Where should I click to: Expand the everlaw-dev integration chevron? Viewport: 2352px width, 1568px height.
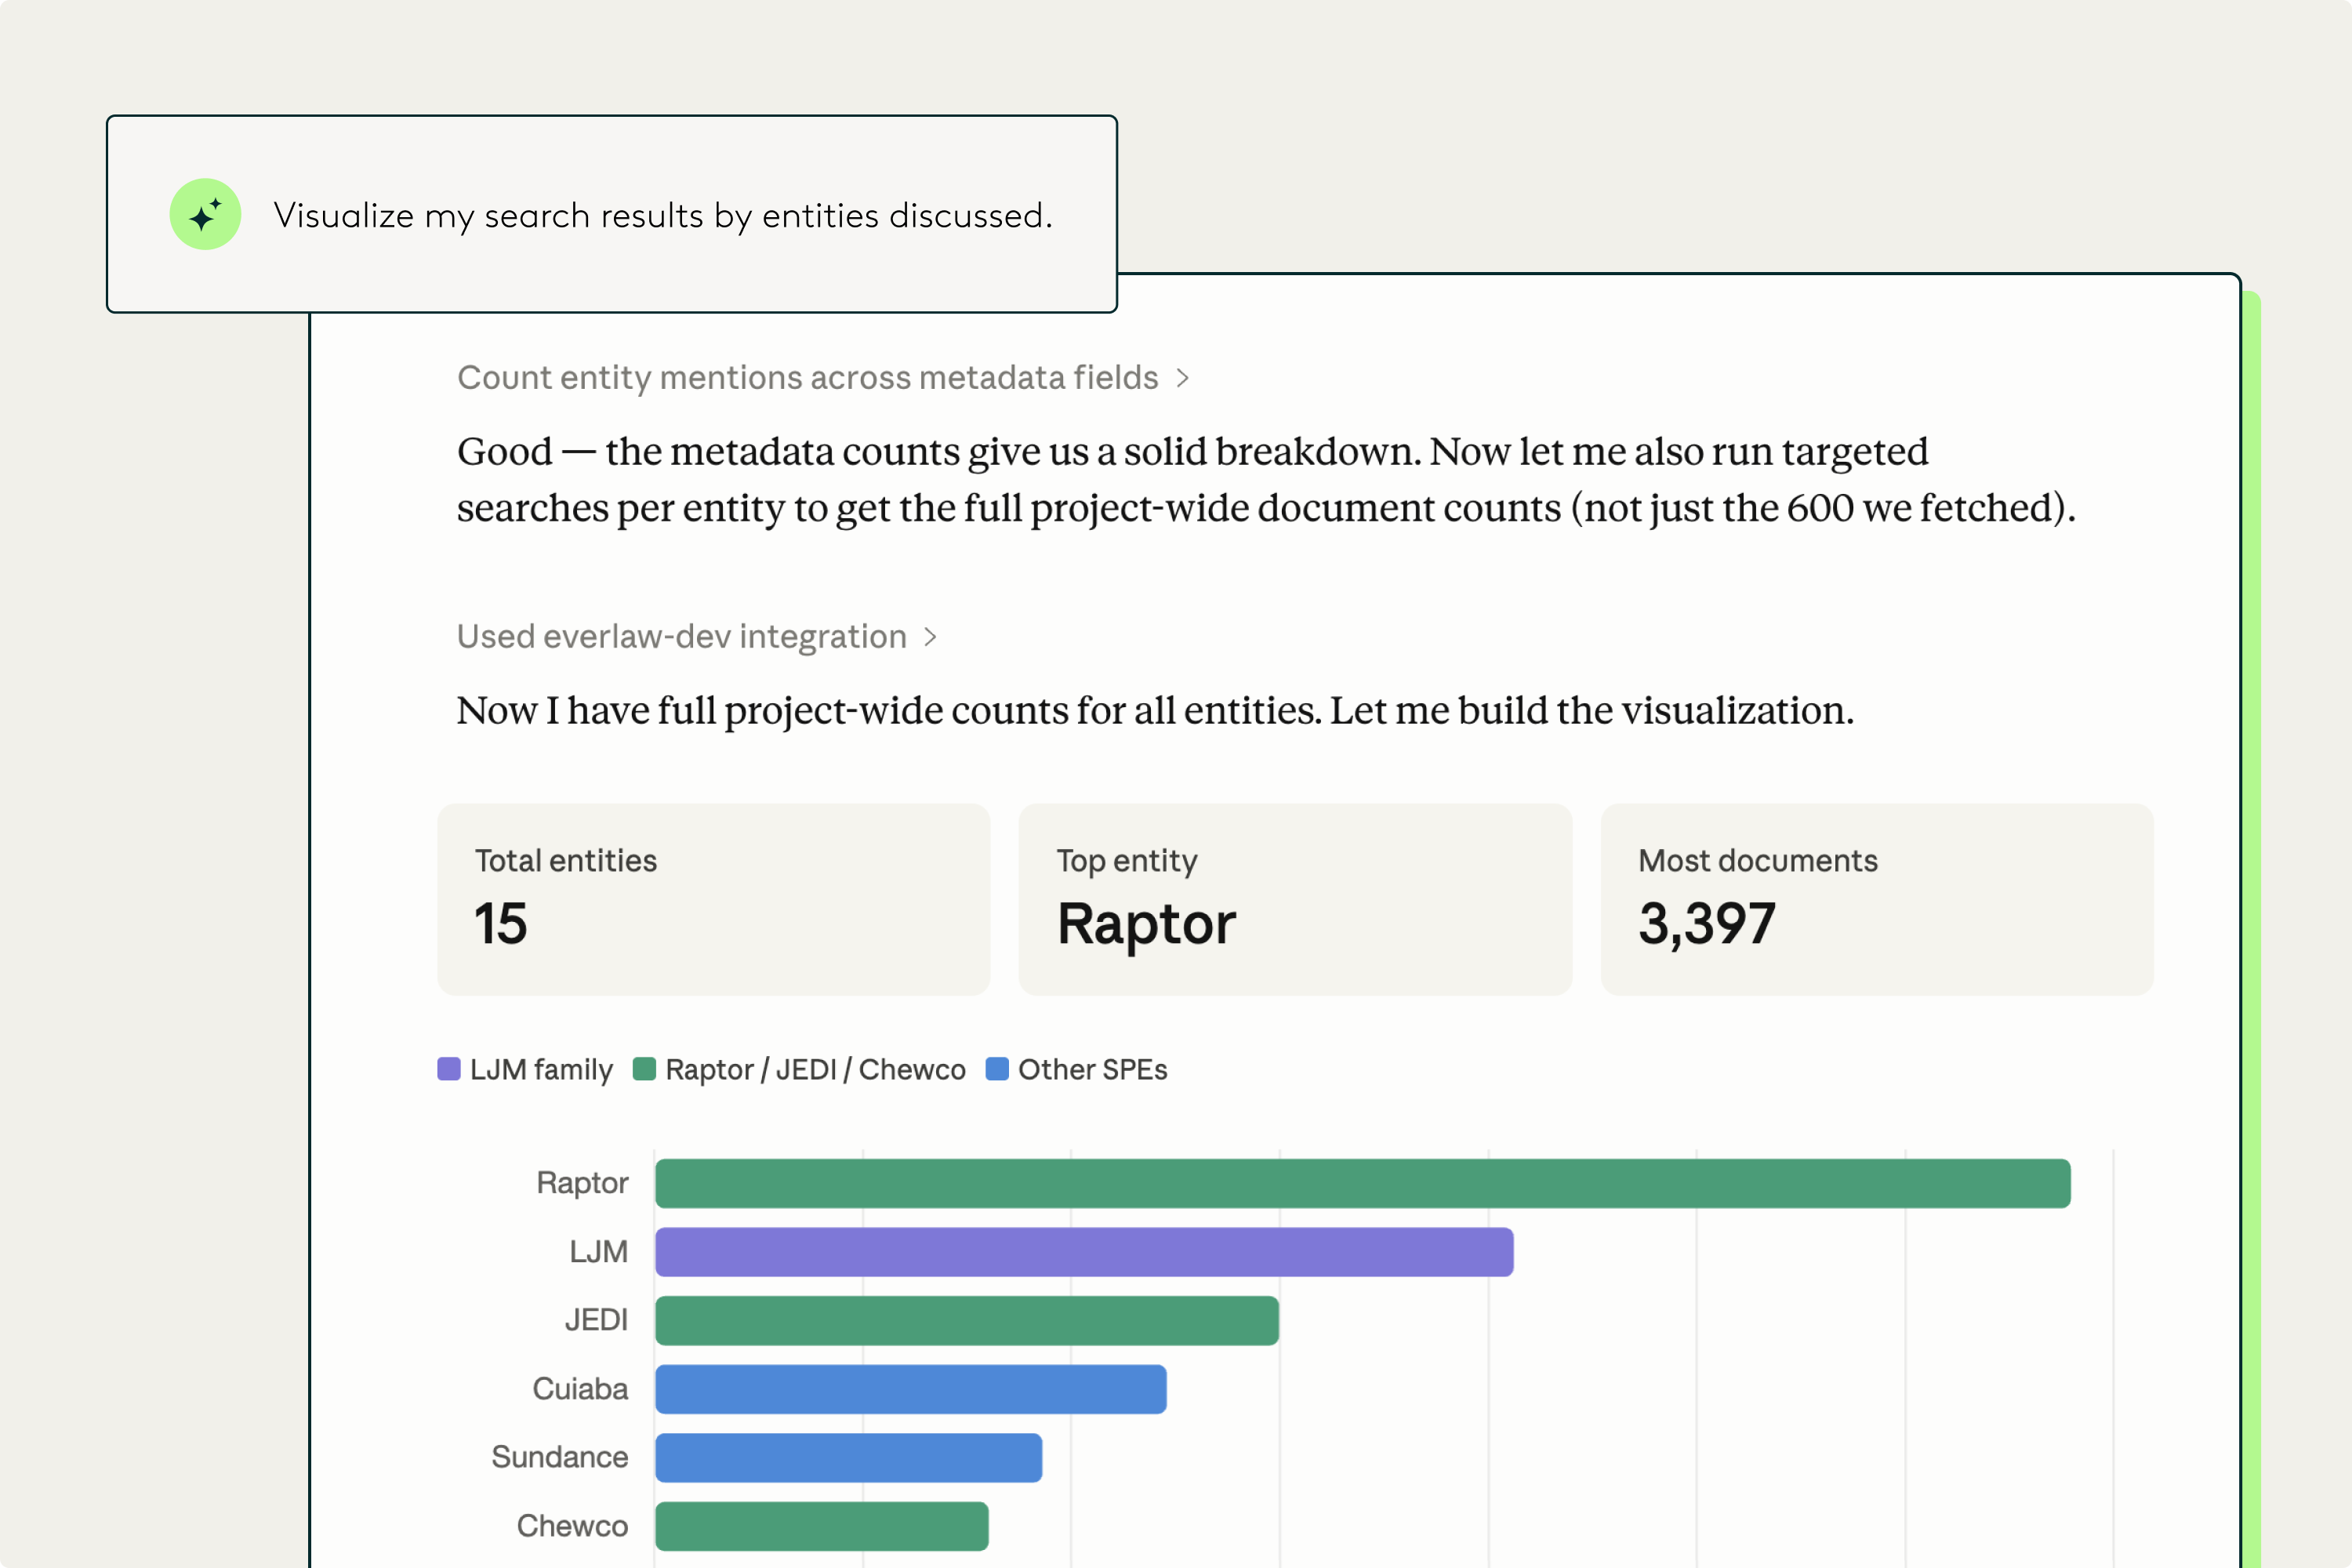[x=930, y=637]
